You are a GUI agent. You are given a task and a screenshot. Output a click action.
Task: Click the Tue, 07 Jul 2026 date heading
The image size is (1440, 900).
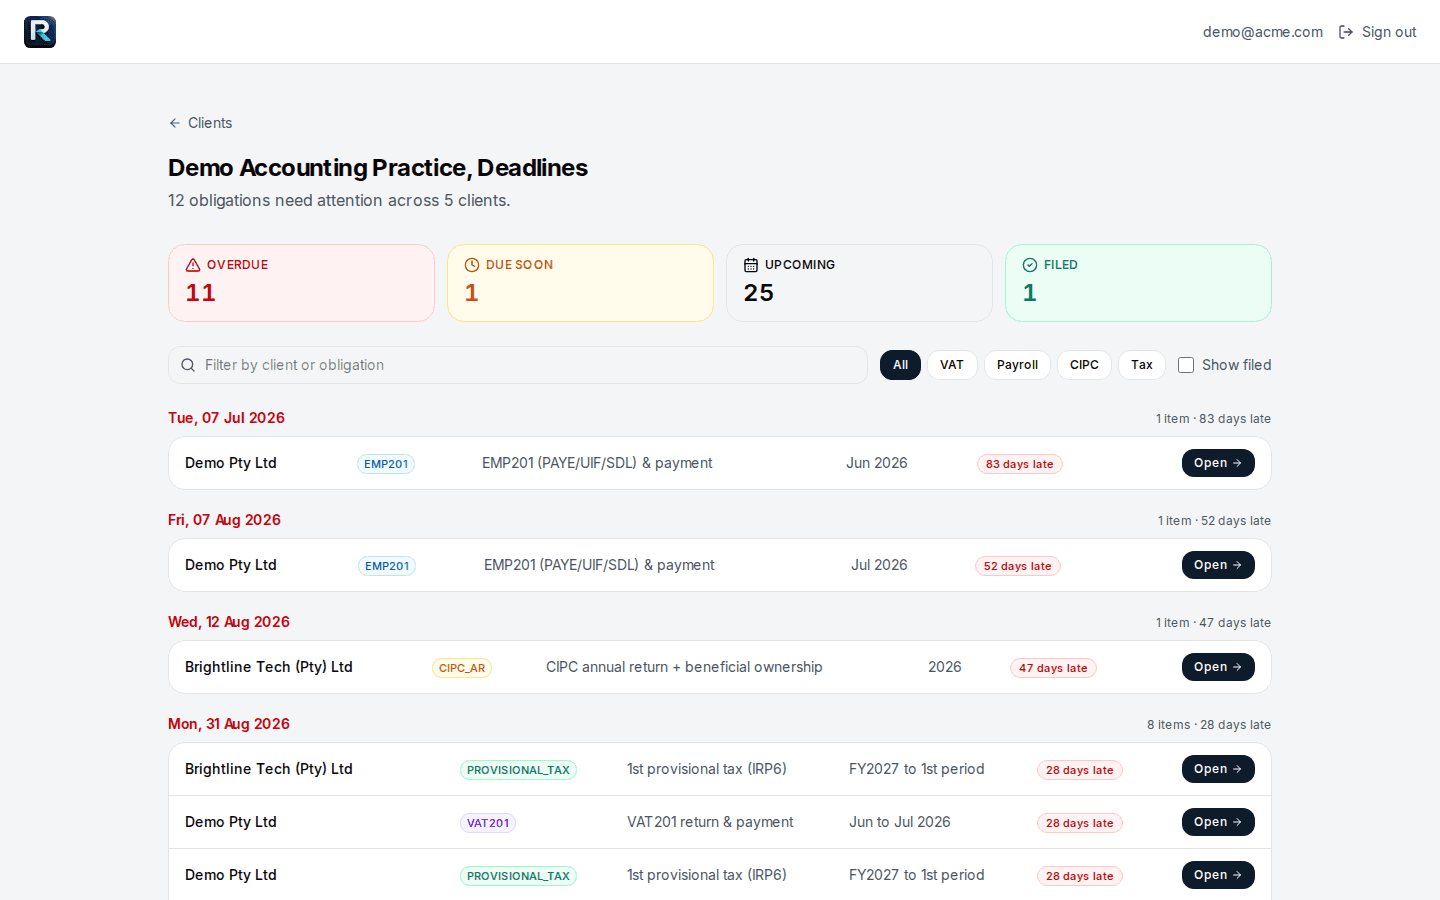[x=226, y=418]
